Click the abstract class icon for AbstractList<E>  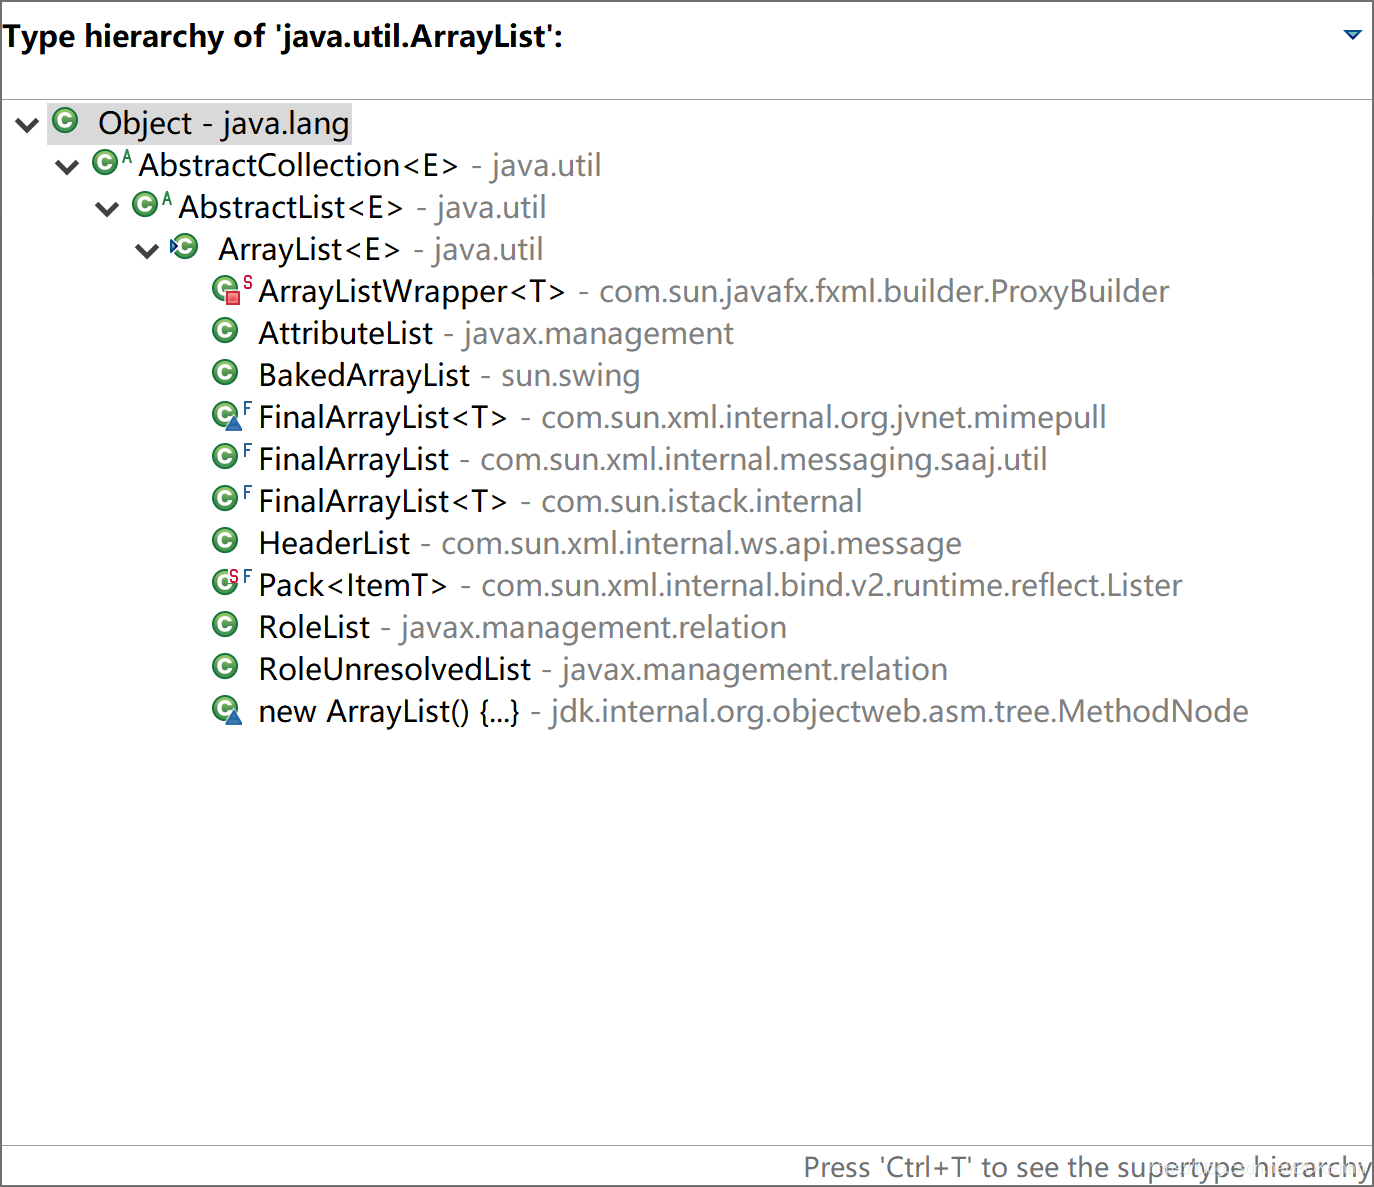145,206
